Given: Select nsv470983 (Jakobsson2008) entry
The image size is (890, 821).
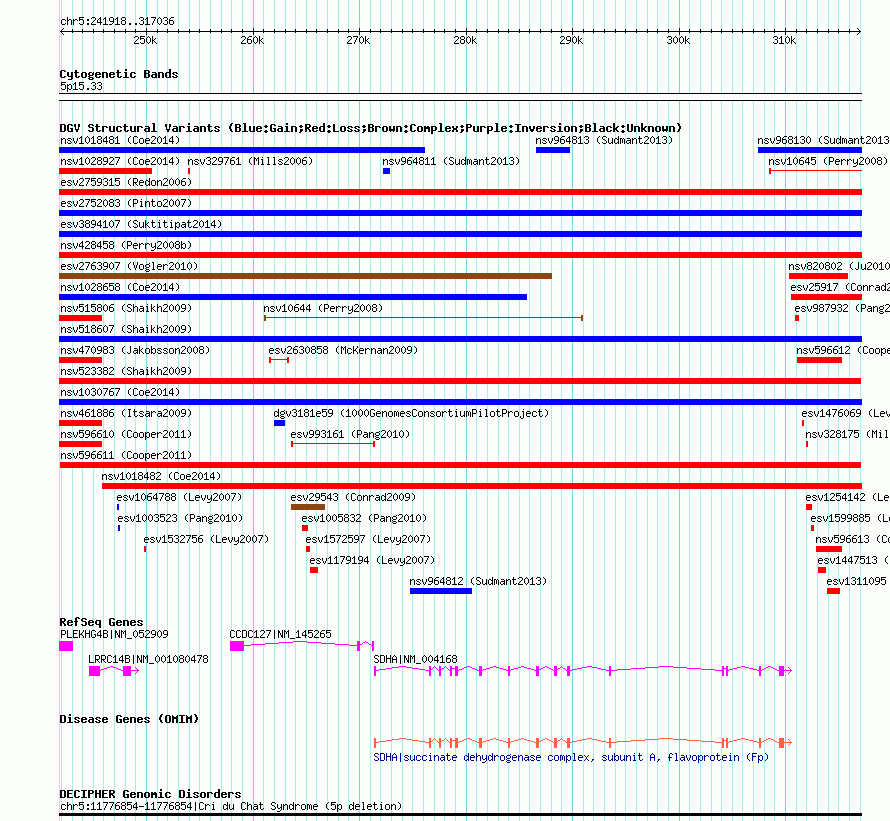Looking at the screenshot, I should [x=135, y=350].
